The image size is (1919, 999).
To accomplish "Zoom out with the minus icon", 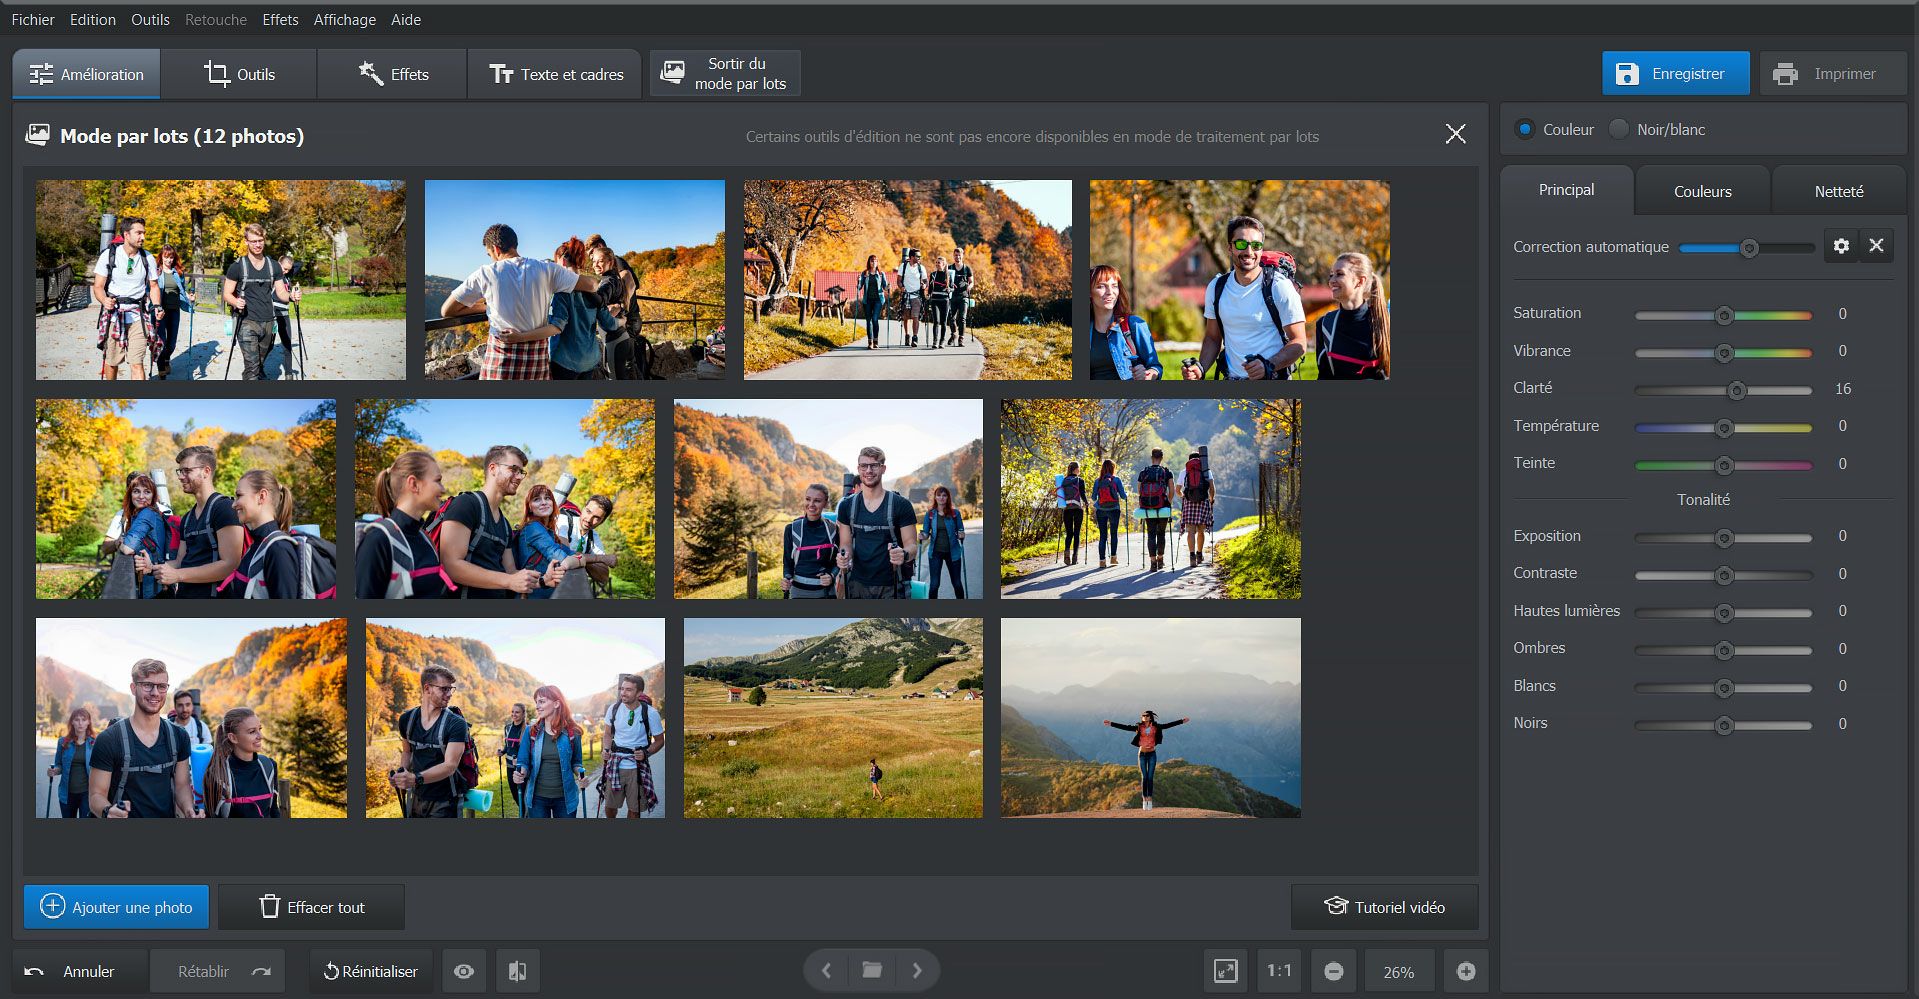I will 1333,971.
